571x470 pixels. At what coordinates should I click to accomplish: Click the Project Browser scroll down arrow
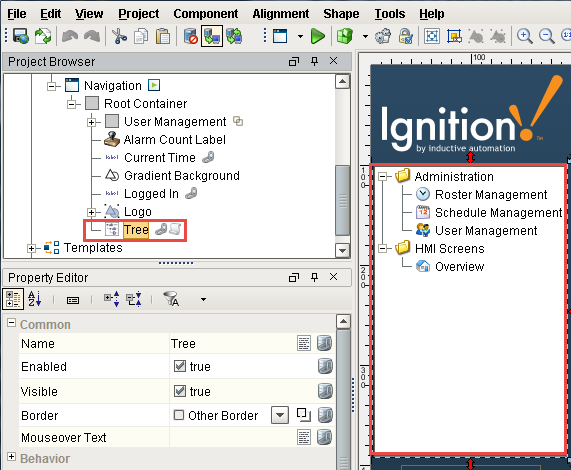342,250
